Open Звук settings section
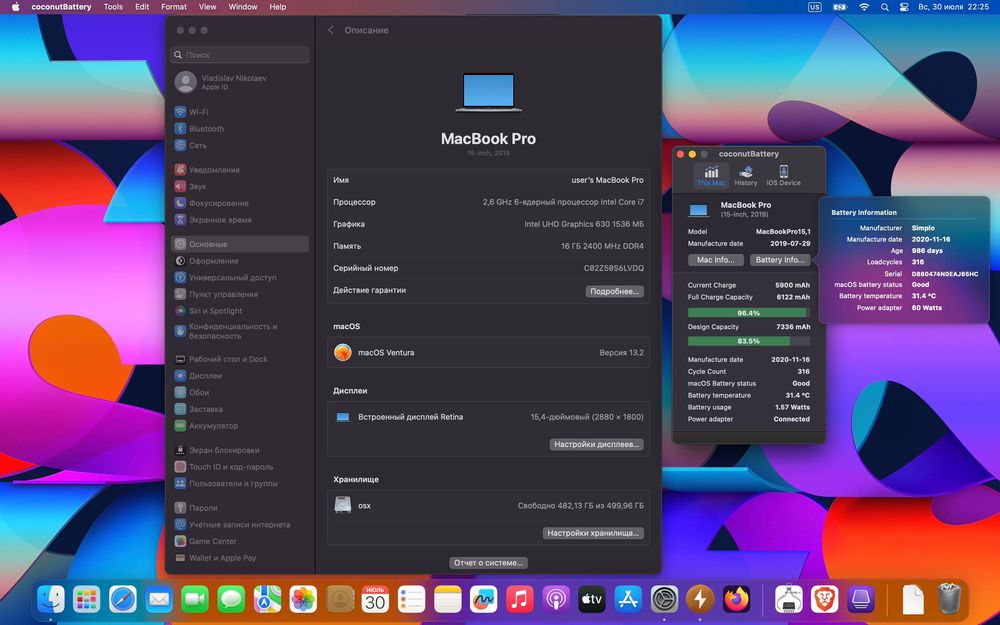This screenshot has width=1000, height=625. (240, 186)
